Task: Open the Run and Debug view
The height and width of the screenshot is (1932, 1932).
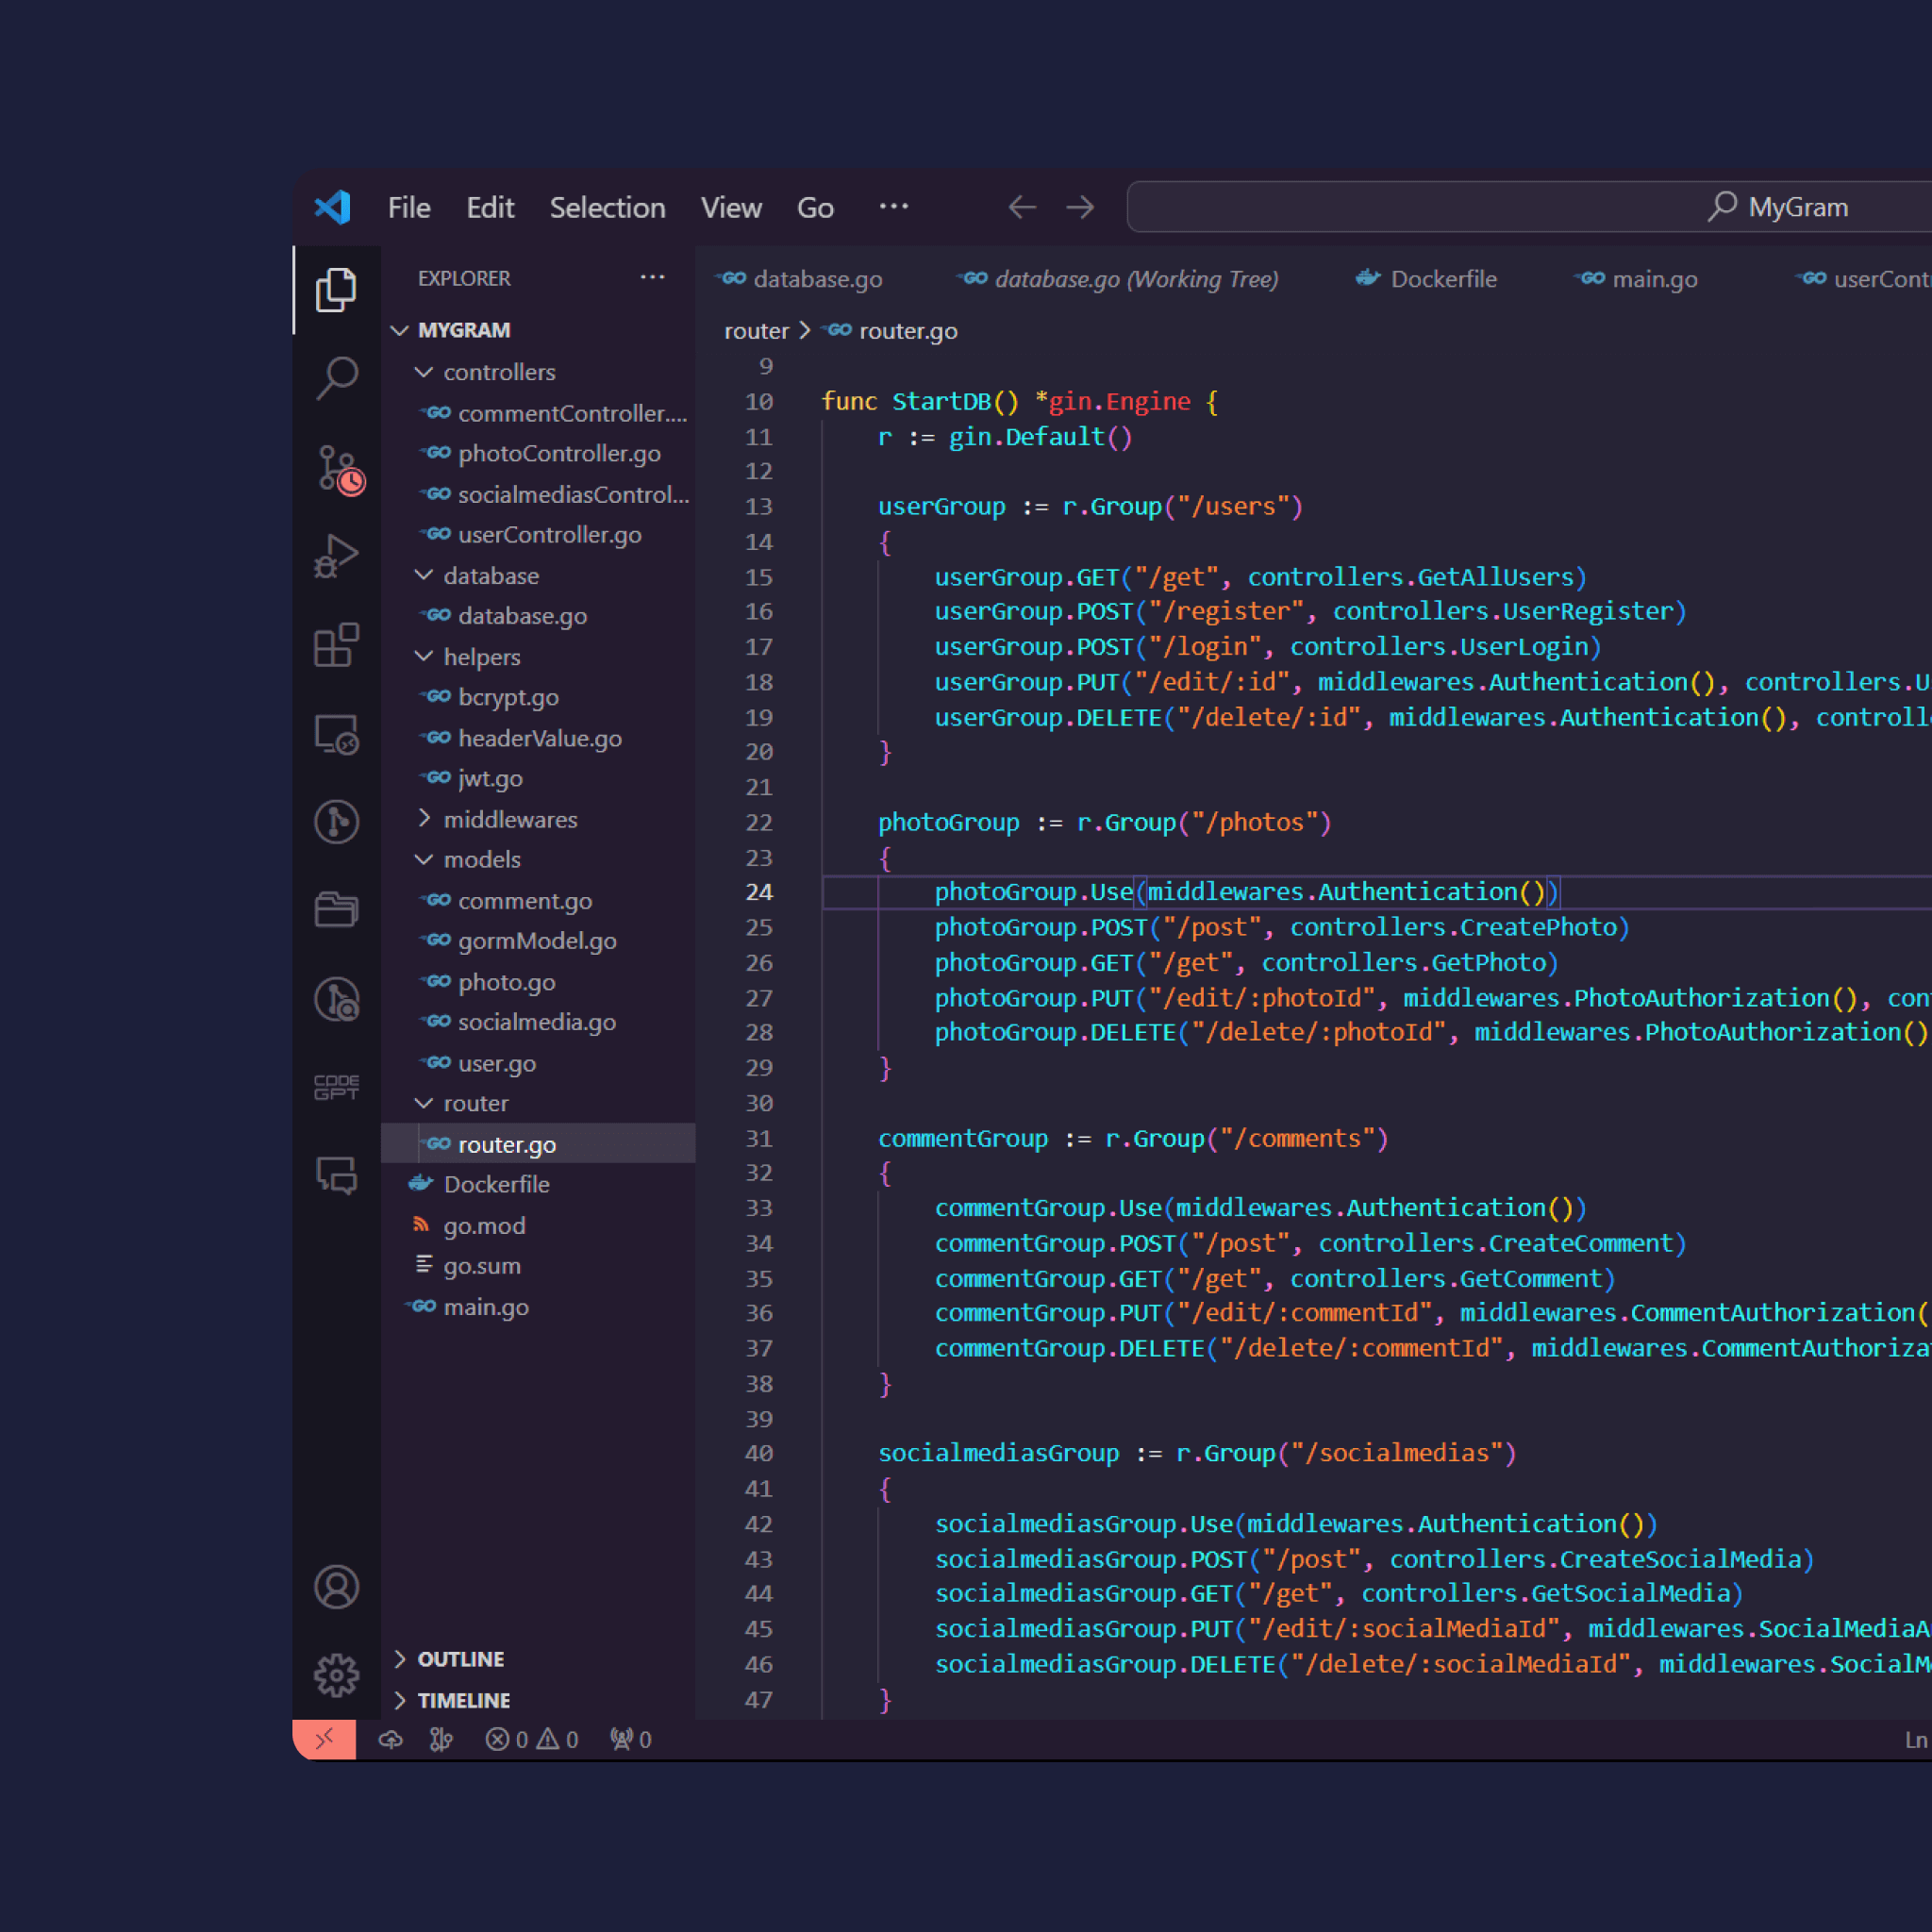Action: click(x=337, y=555)
